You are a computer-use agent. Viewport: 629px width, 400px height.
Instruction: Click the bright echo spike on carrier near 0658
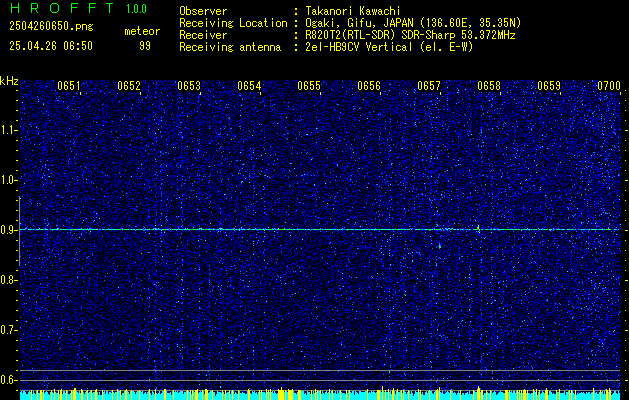[x=479, y=229]
